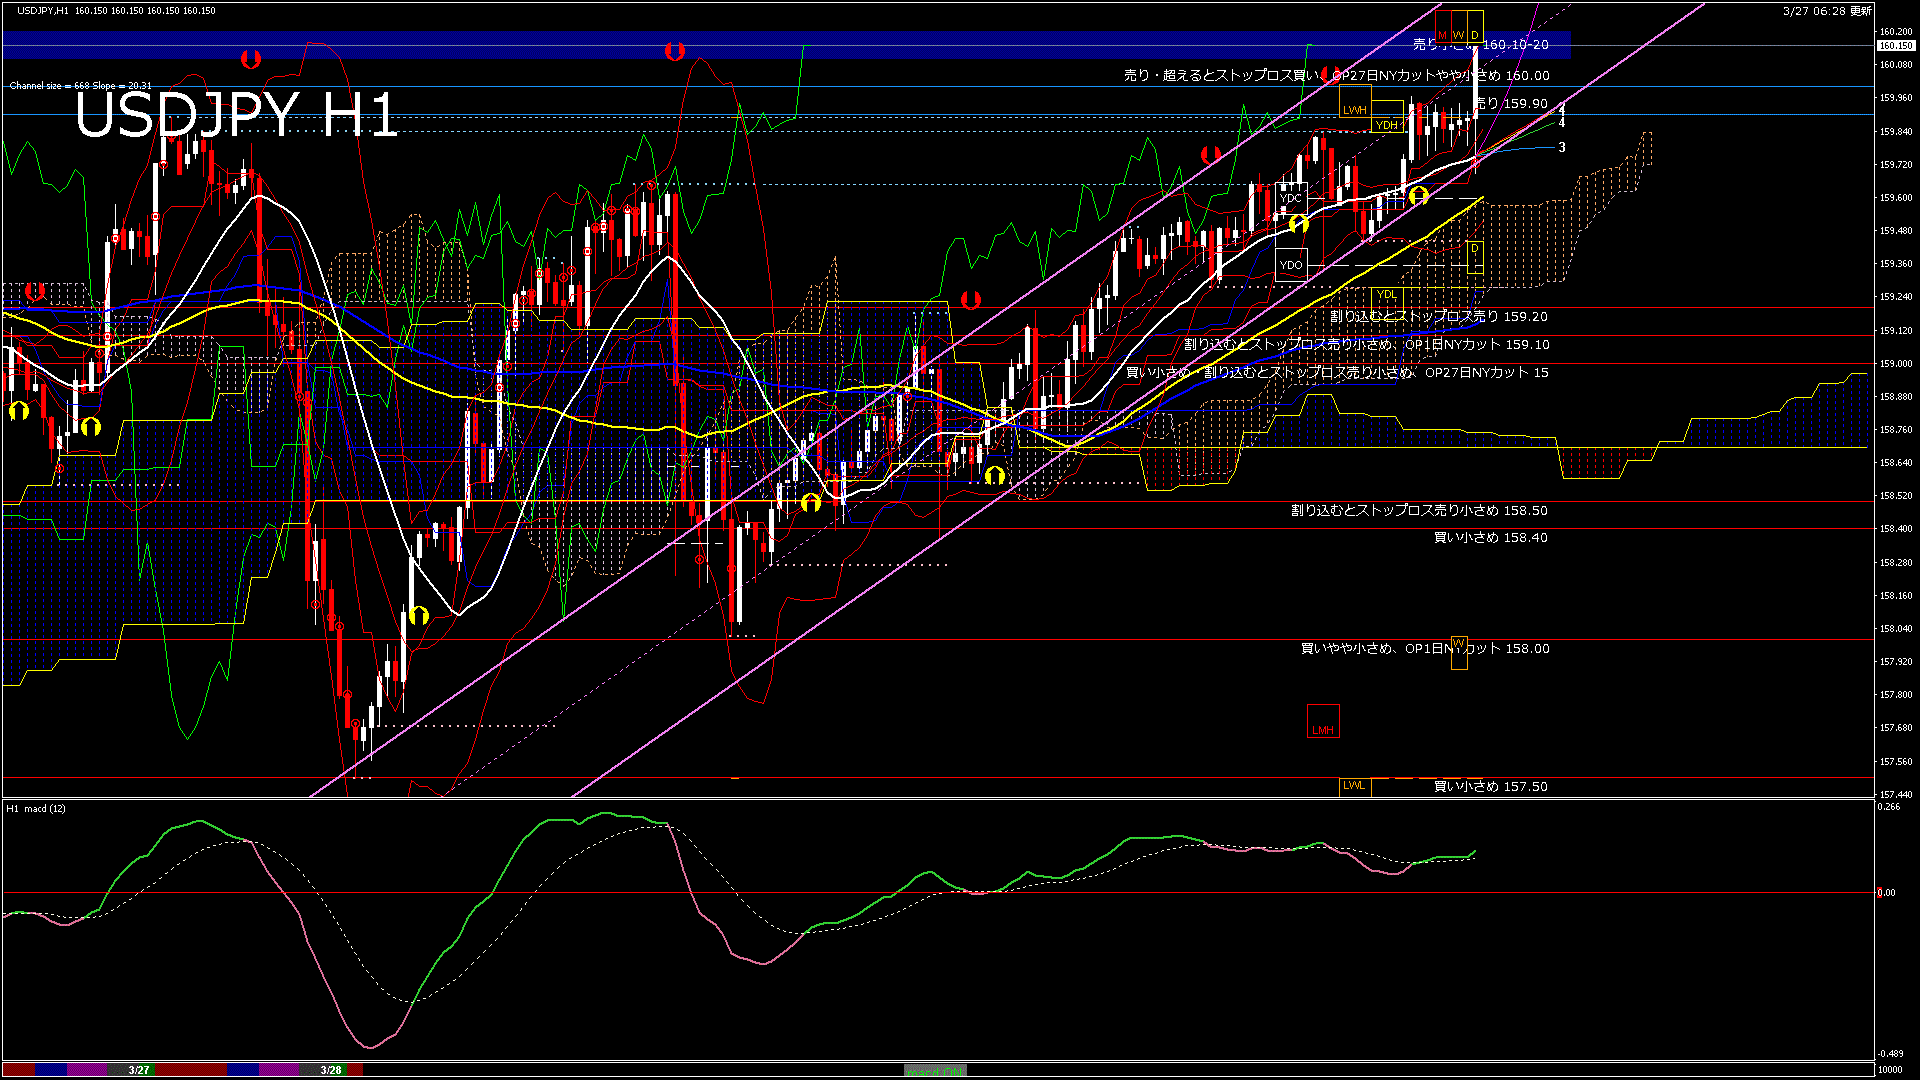Toggle the macd ON button
This screenshot has width=1920, height=1080.
click(935, 1070)
